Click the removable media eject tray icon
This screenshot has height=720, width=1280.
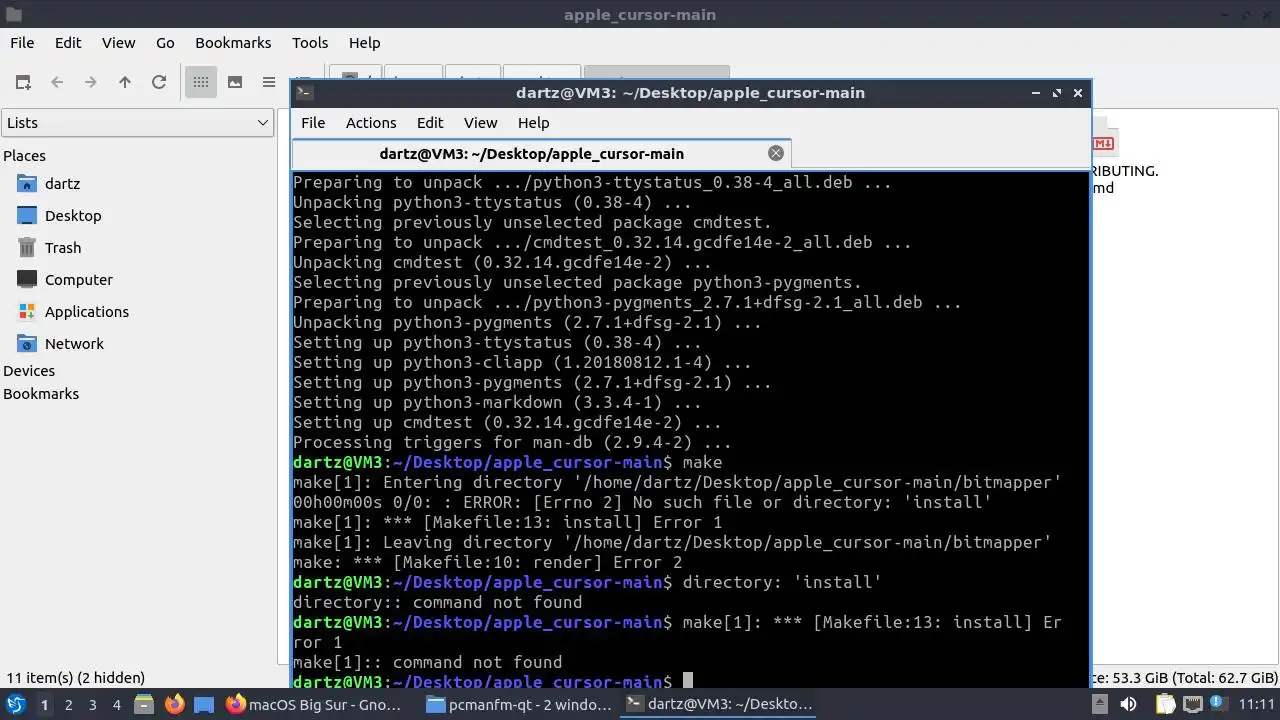1099,705
